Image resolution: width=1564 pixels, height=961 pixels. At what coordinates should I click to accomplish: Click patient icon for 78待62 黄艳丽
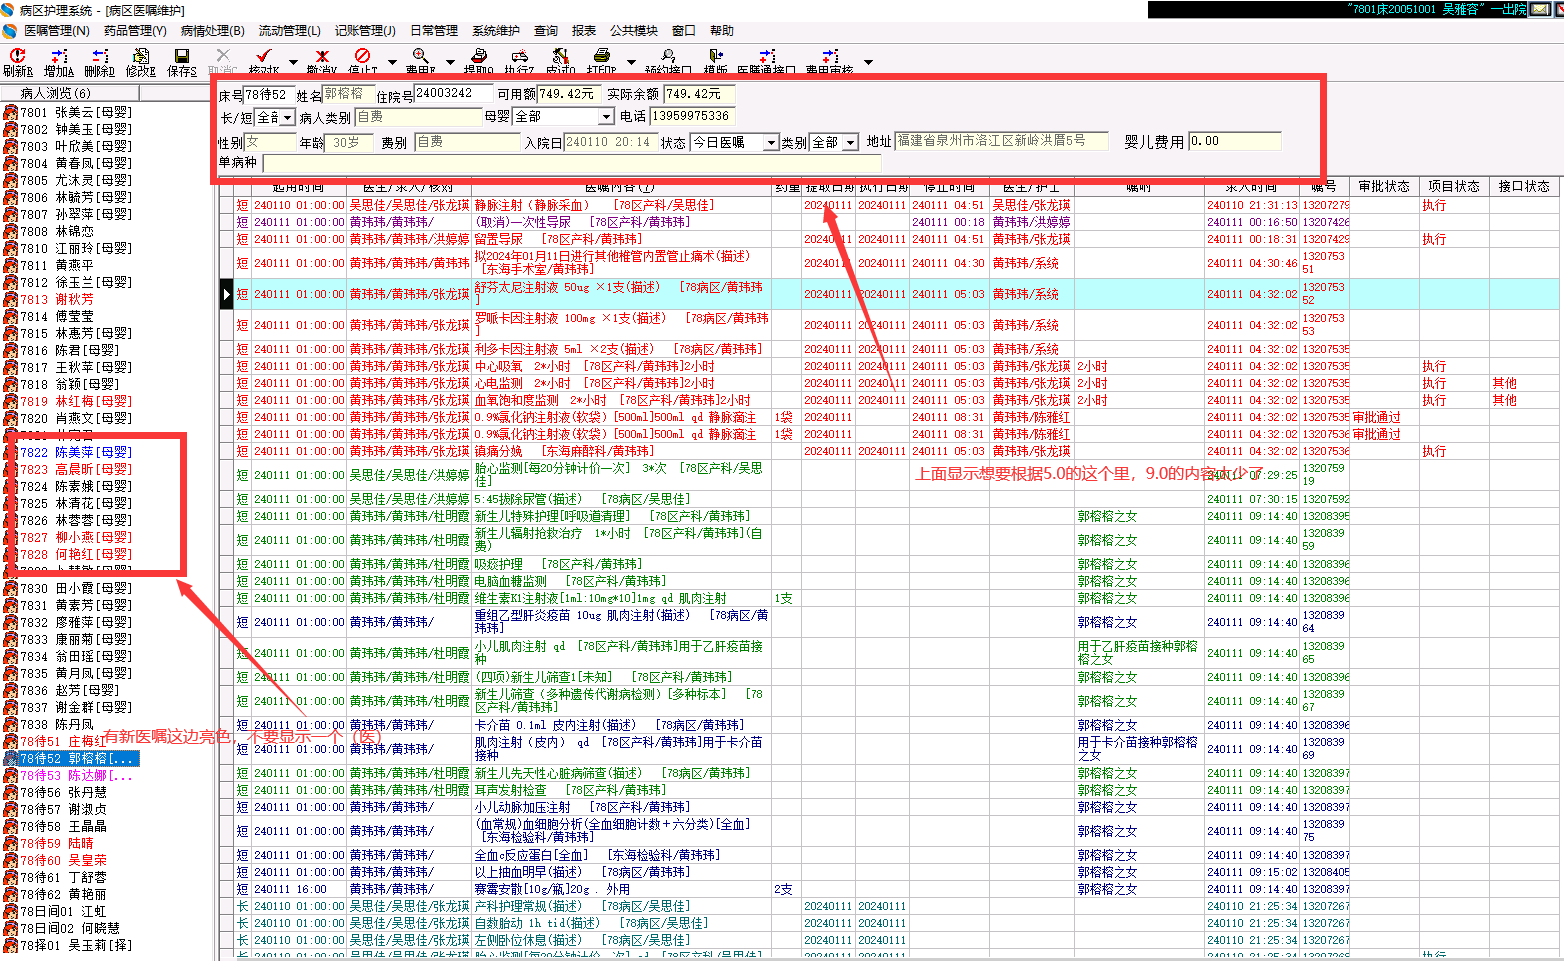(x=11, y=894)
